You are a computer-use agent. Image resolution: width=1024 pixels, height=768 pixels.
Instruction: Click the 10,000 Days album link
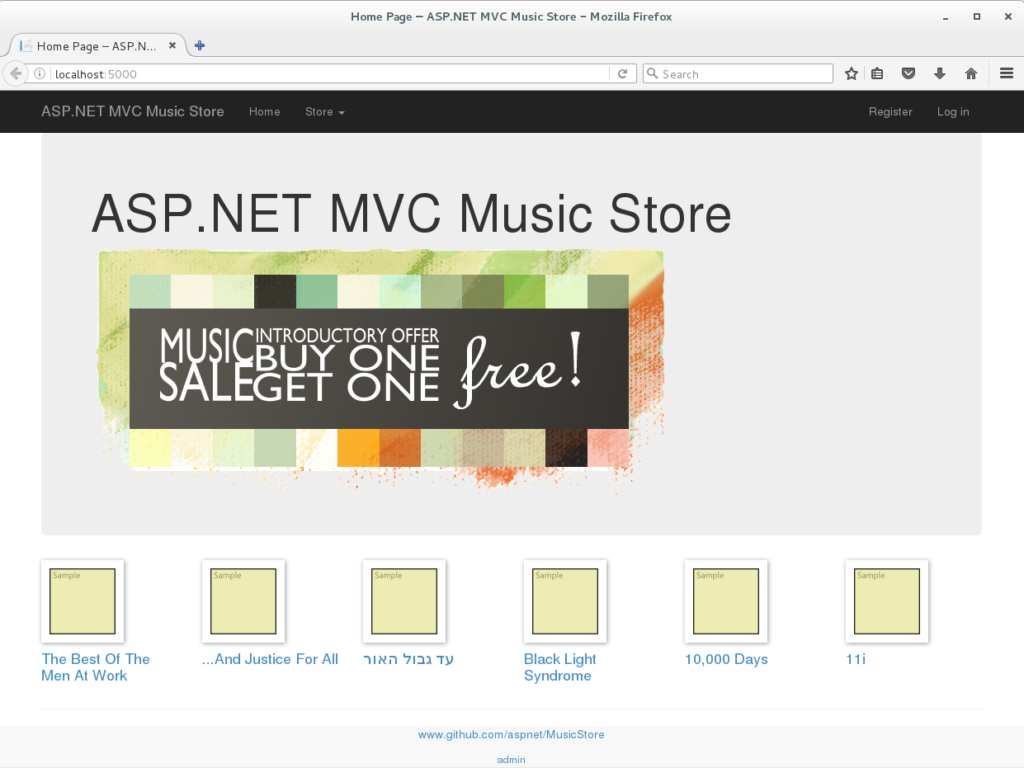[x=726, y=659]
